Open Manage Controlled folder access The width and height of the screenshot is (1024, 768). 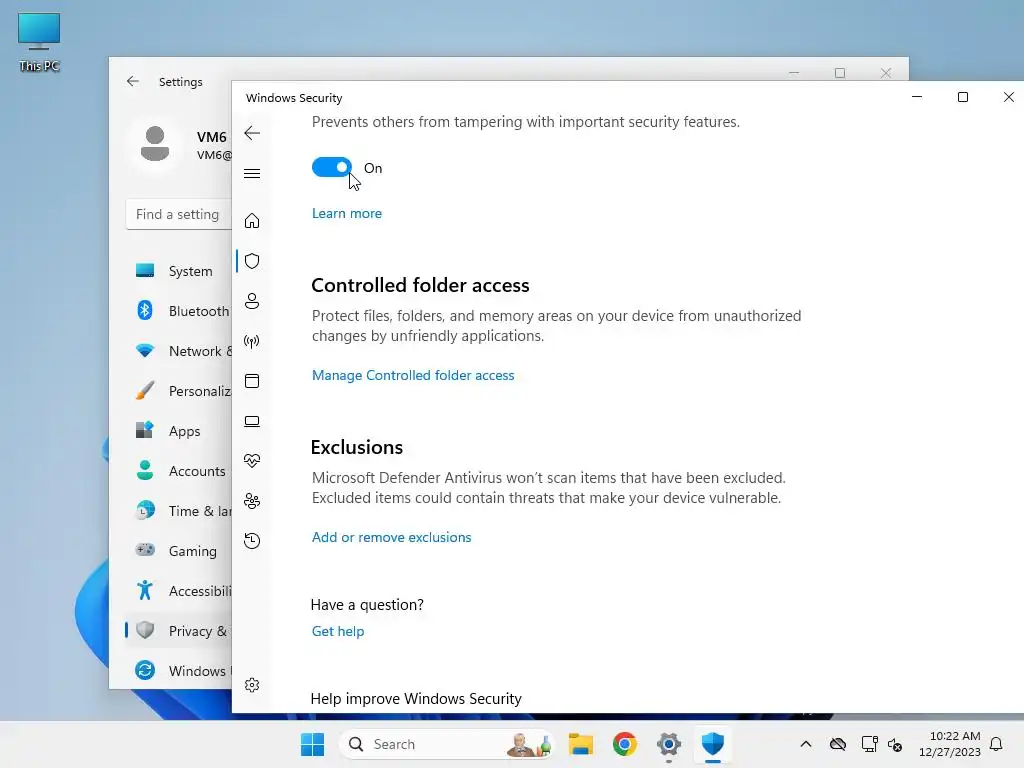(413, 376)
